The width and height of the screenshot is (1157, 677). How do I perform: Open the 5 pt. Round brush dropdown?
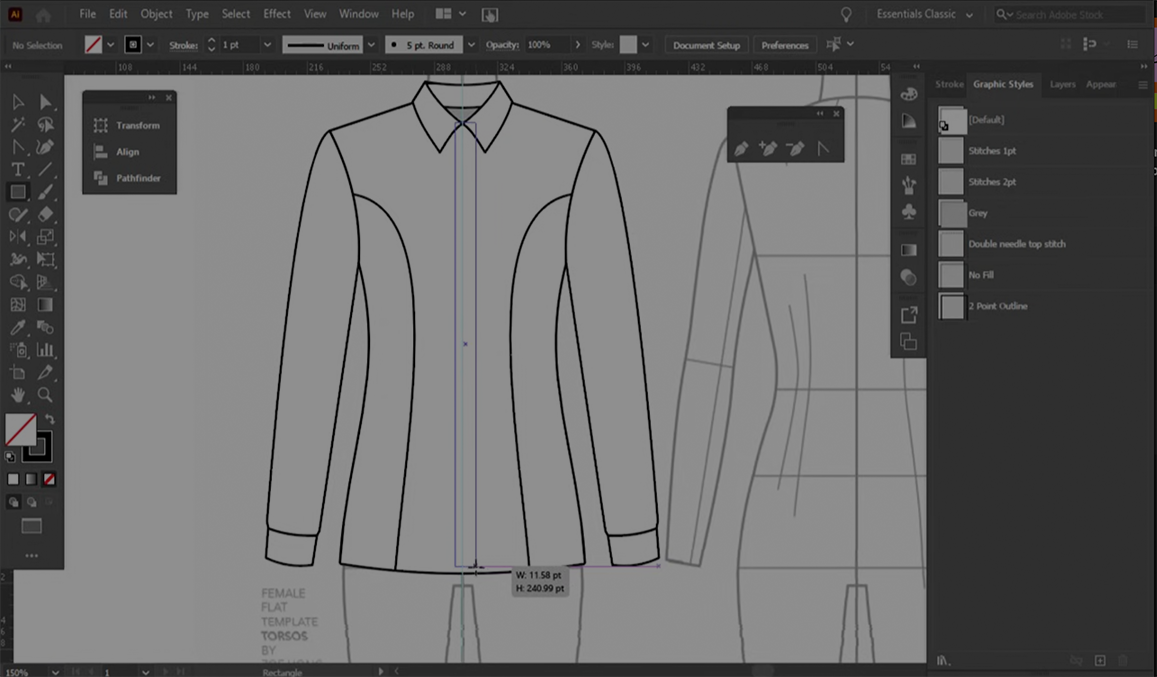coord(471,45)
